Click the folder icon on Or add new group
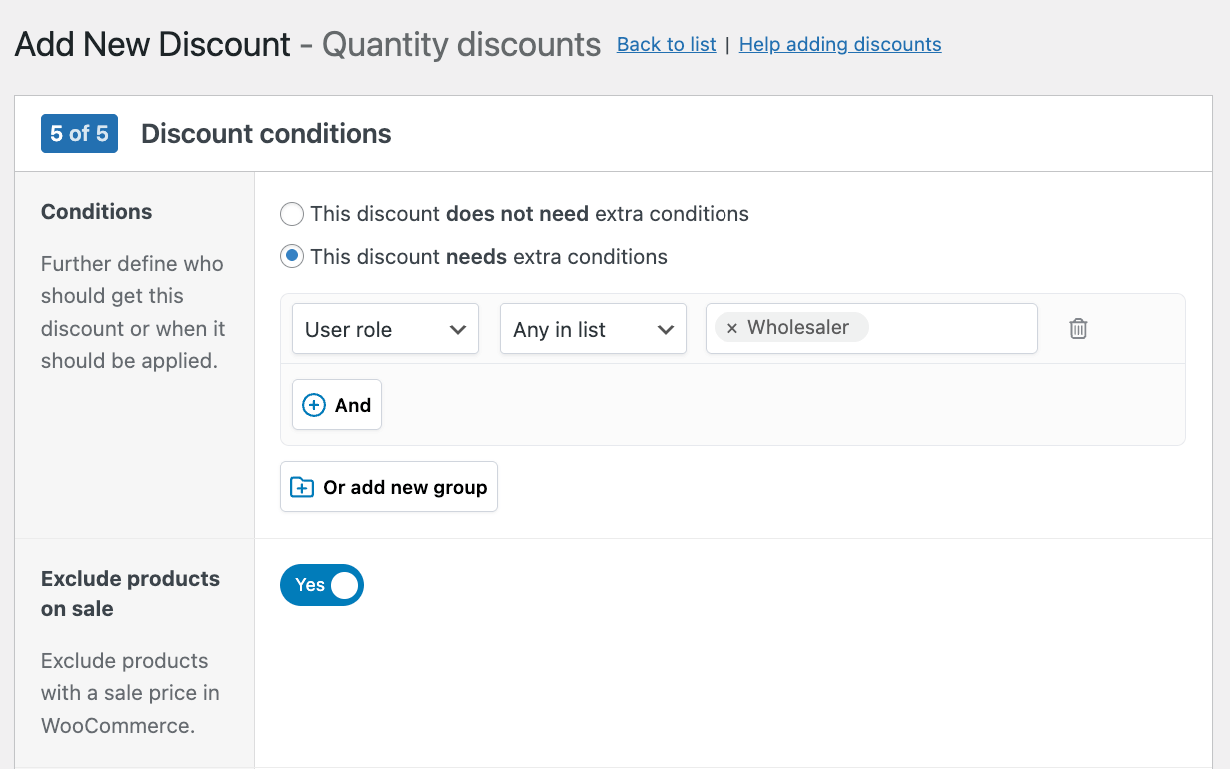The width and height of the screenshot is (1230, 769). (x=302, y=486)
